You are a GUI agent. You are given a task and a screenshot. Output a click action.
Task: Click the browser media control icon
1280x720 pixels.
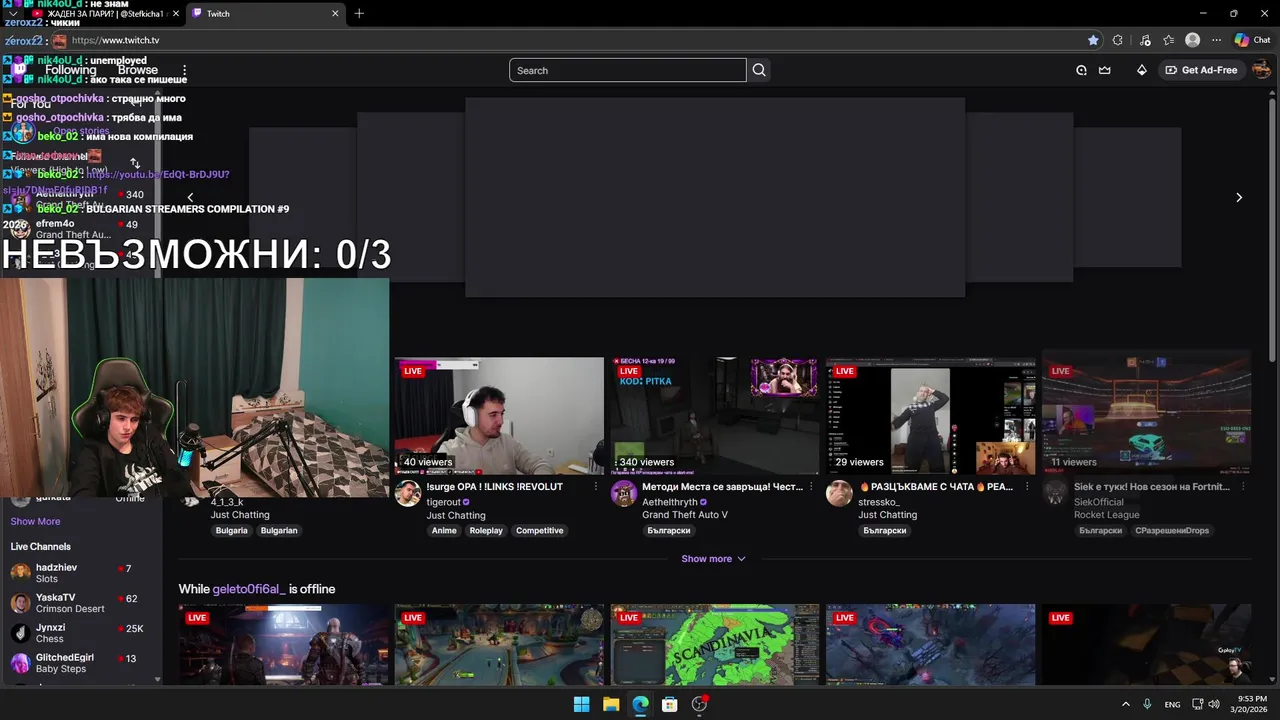1144,40
